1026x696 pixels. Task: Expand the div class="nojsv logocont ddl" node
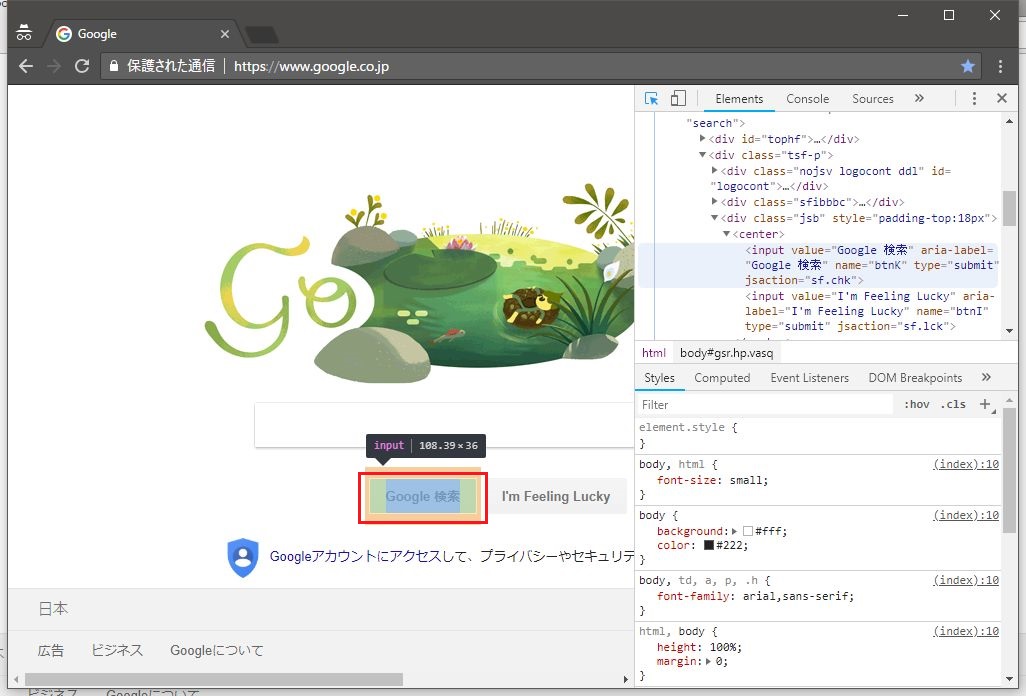(715, 170)
